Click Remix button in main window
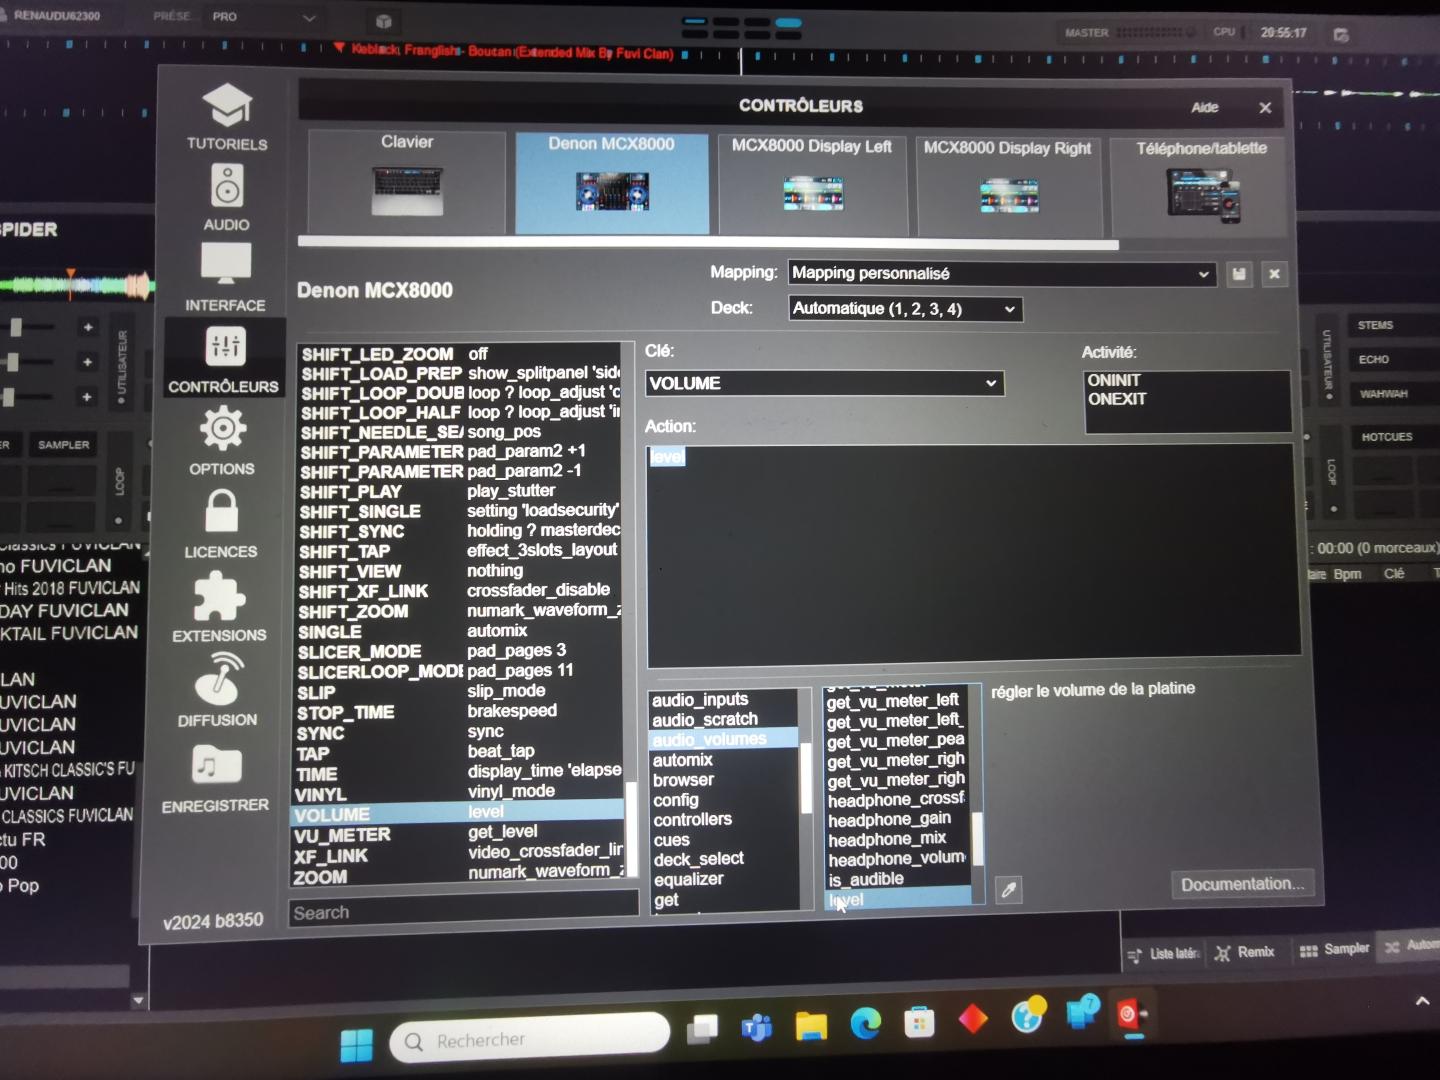Image resolution: width=1440 pixels, height=1080 pixels. pos(1246,952)
